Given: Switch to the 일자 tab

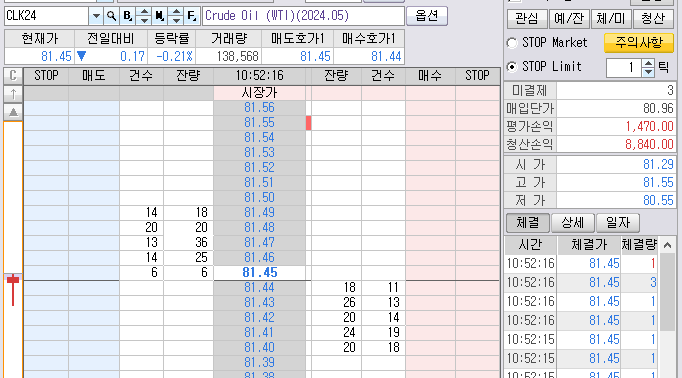Looking at the screenshot, I should [x=618, y=223].
